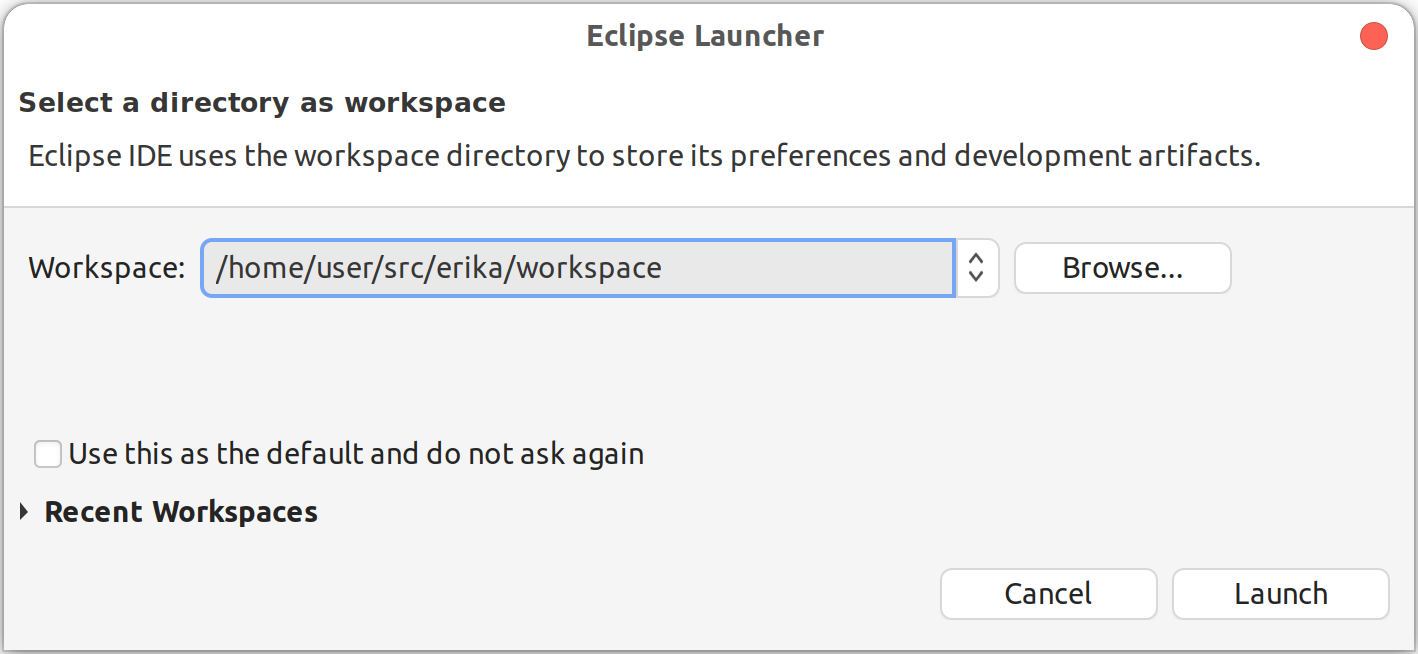Viewport: 1418px width, 654px height.
Task: Cancel the workspace selection dialog
Action: click(1048, 594)
